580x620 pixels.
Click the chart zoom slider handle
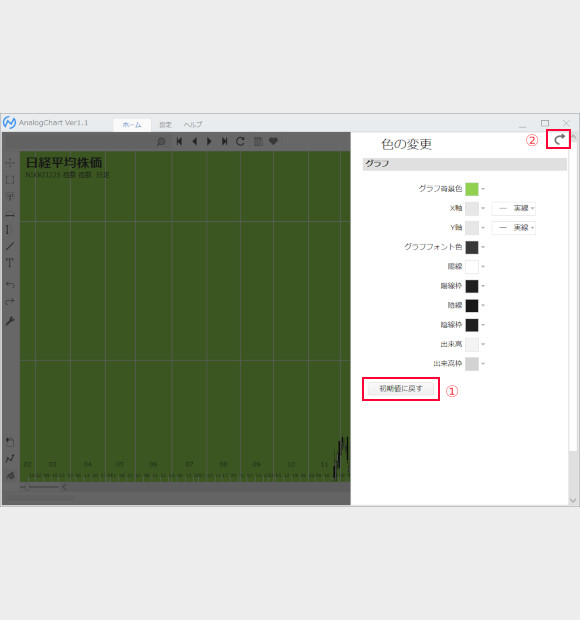pyautogui.click(x=27, y=487)
